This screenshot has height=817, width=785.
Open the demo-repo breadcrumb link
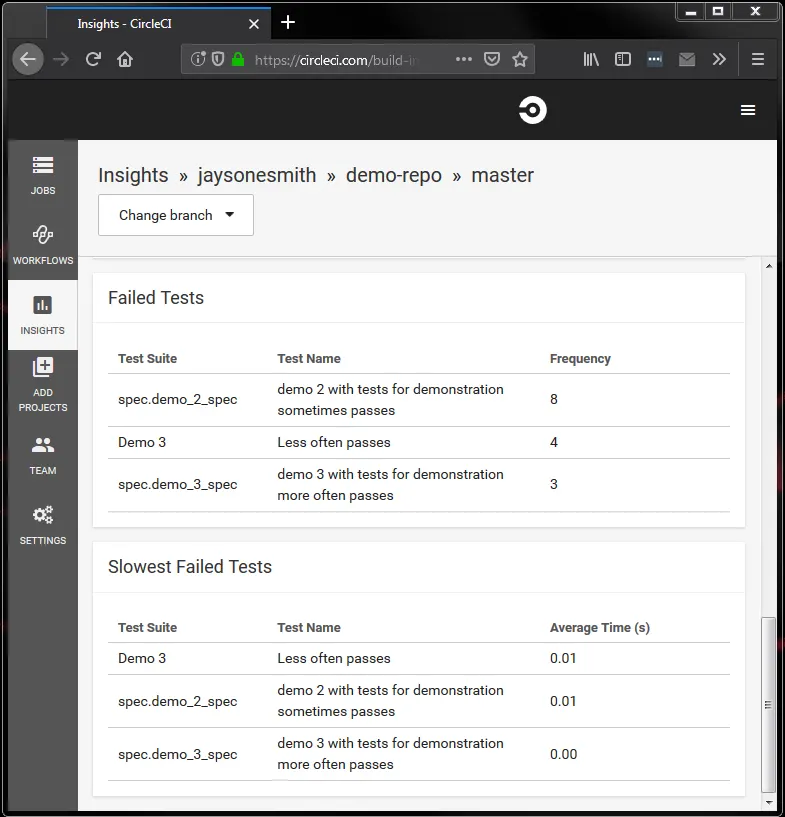click(394, 175)
